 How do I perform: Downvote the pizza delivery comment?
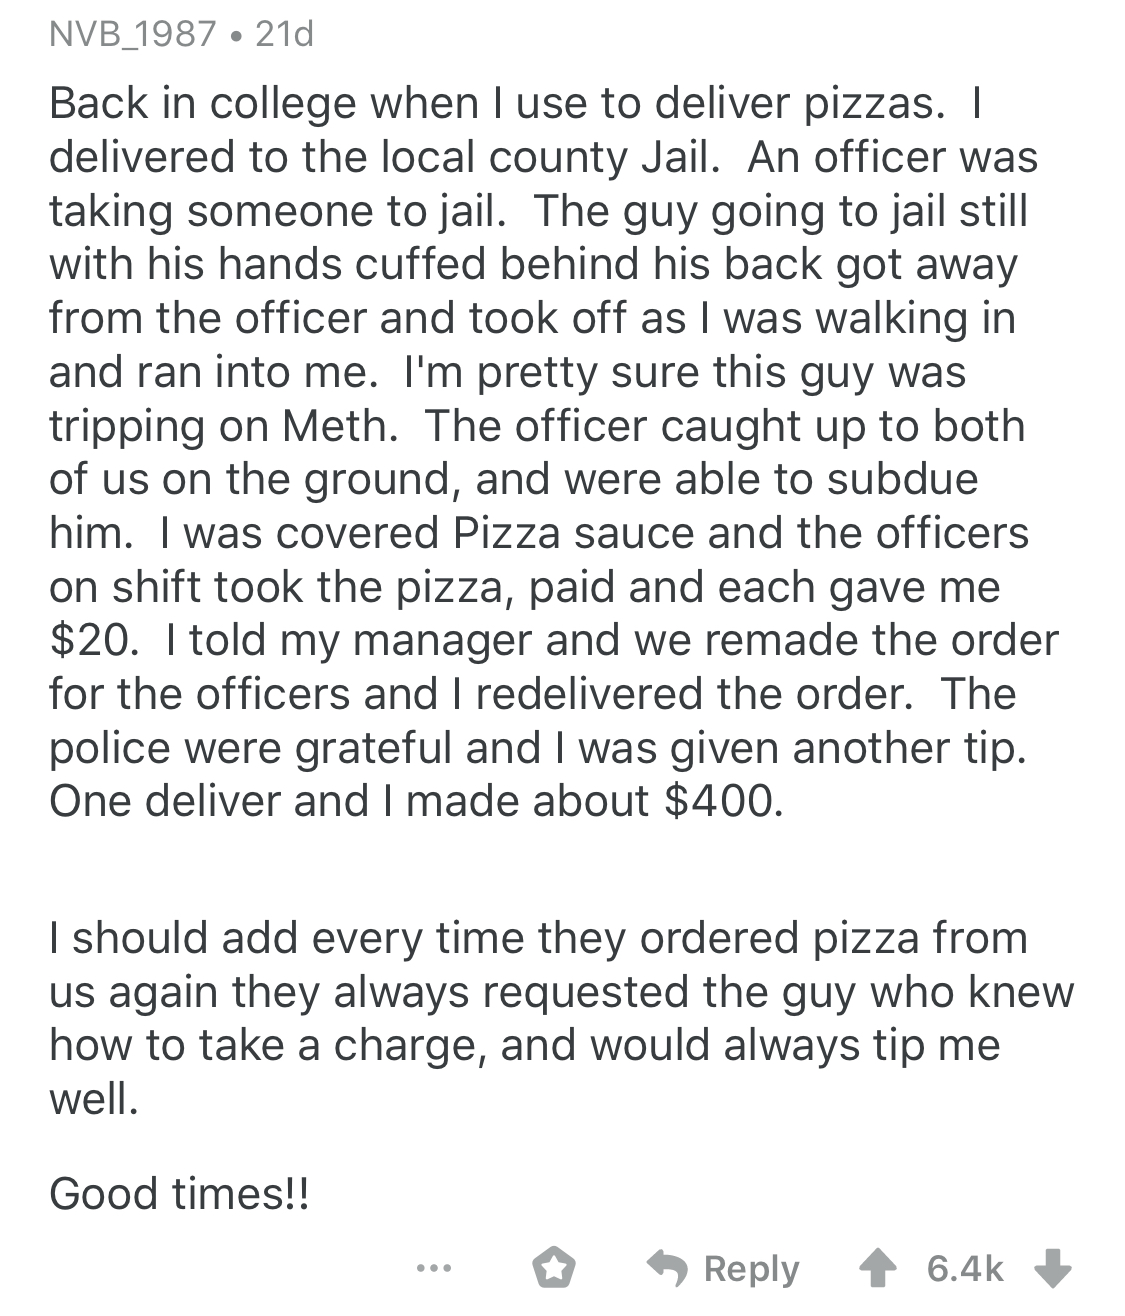(x=1052, y=1269)
